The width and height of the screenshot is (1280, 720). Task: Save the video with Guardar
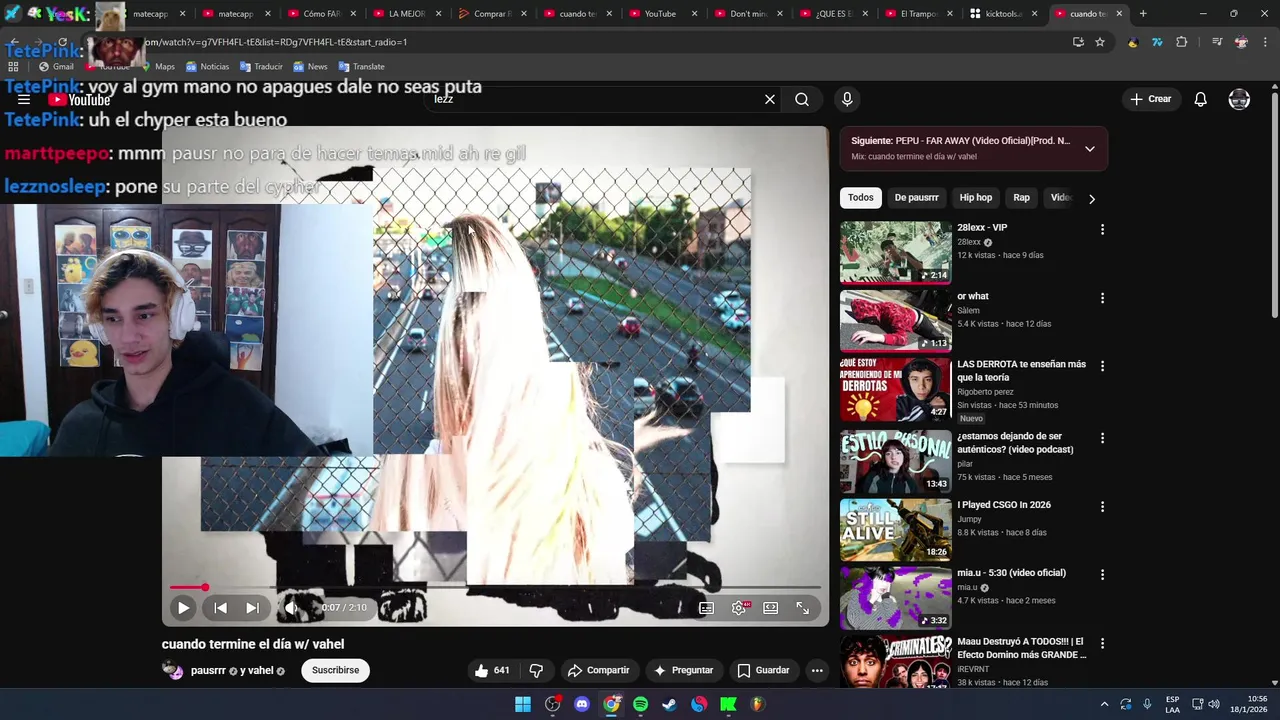coord(764,670)
